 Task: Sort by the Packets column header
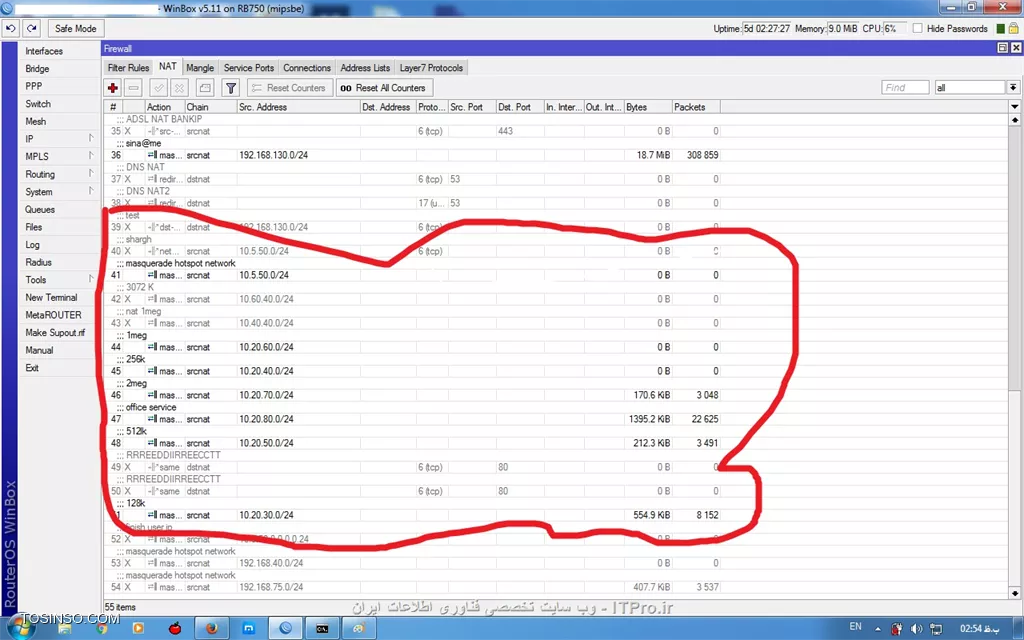click(x=696, y=106)
